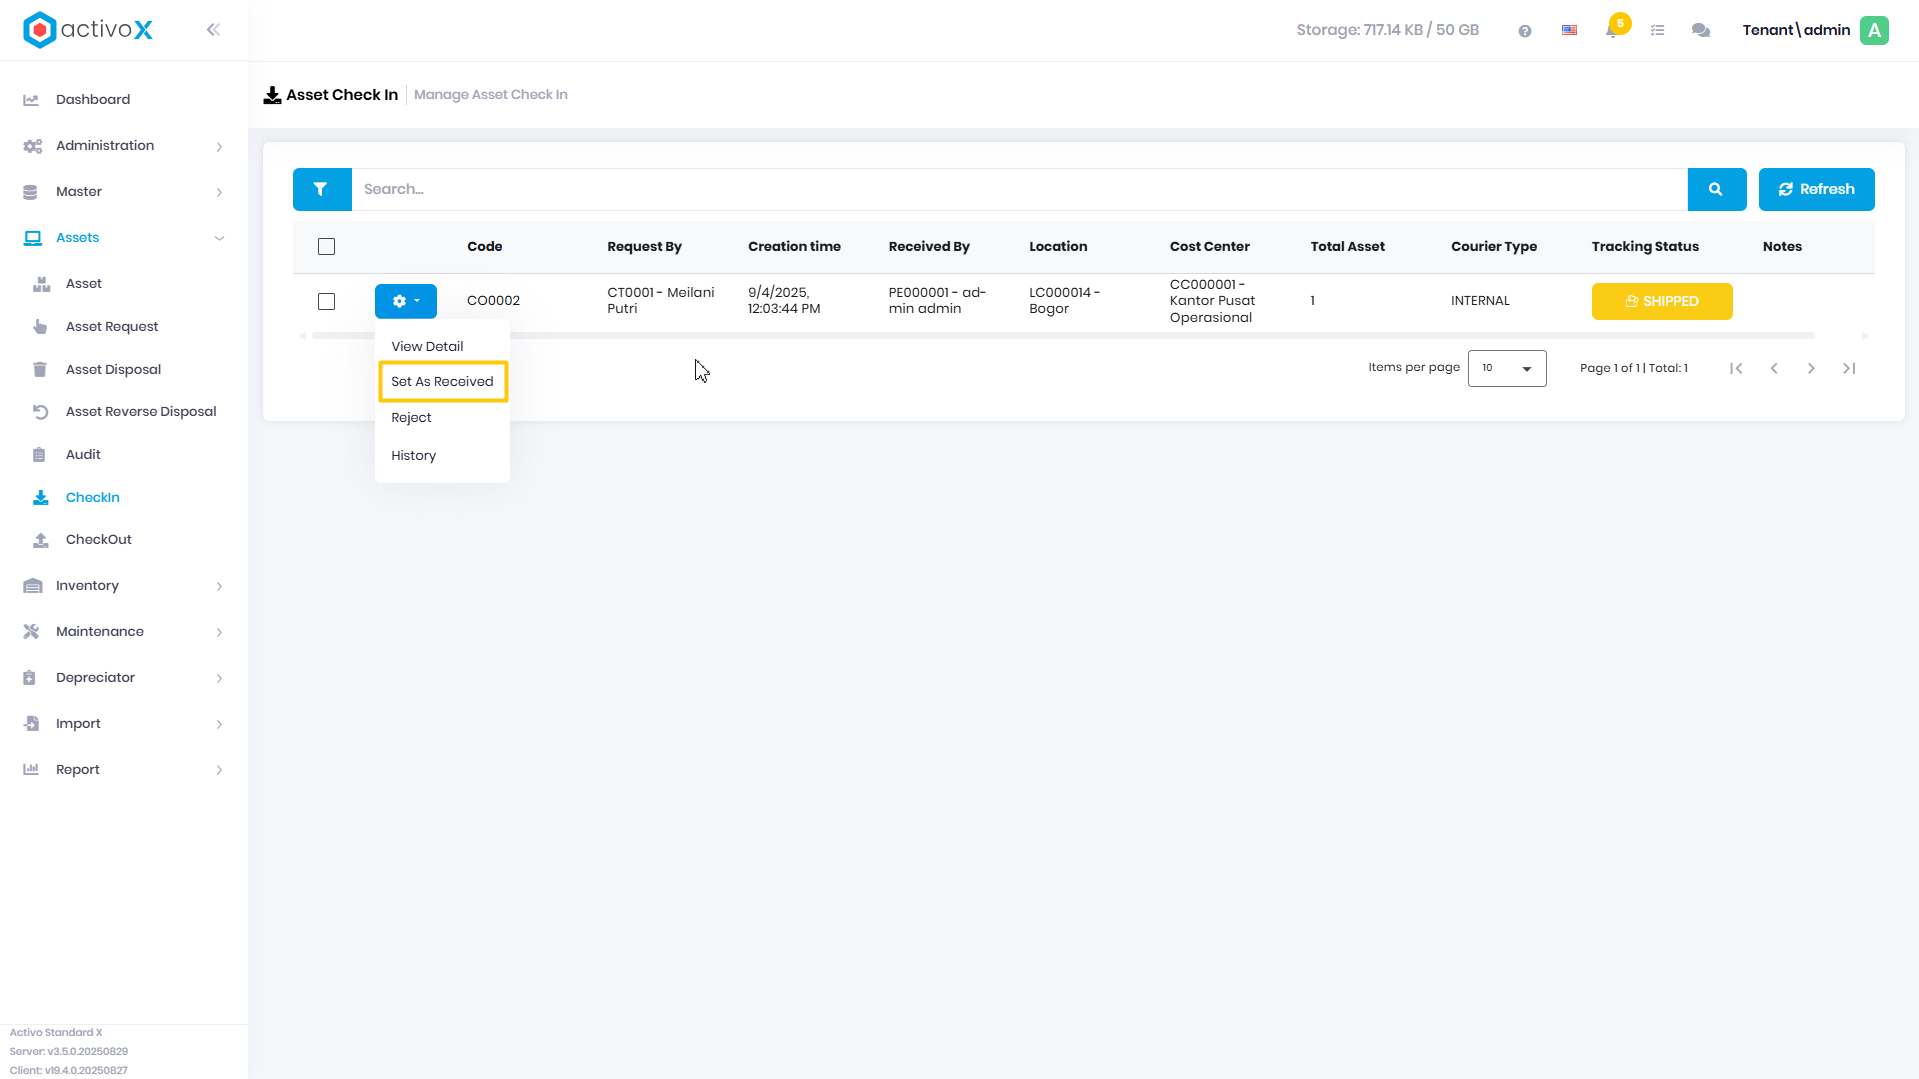This screenshot has height=1079, width=1919.
Task: Open the Asset Request page
Action: click(x=112, y=327)
